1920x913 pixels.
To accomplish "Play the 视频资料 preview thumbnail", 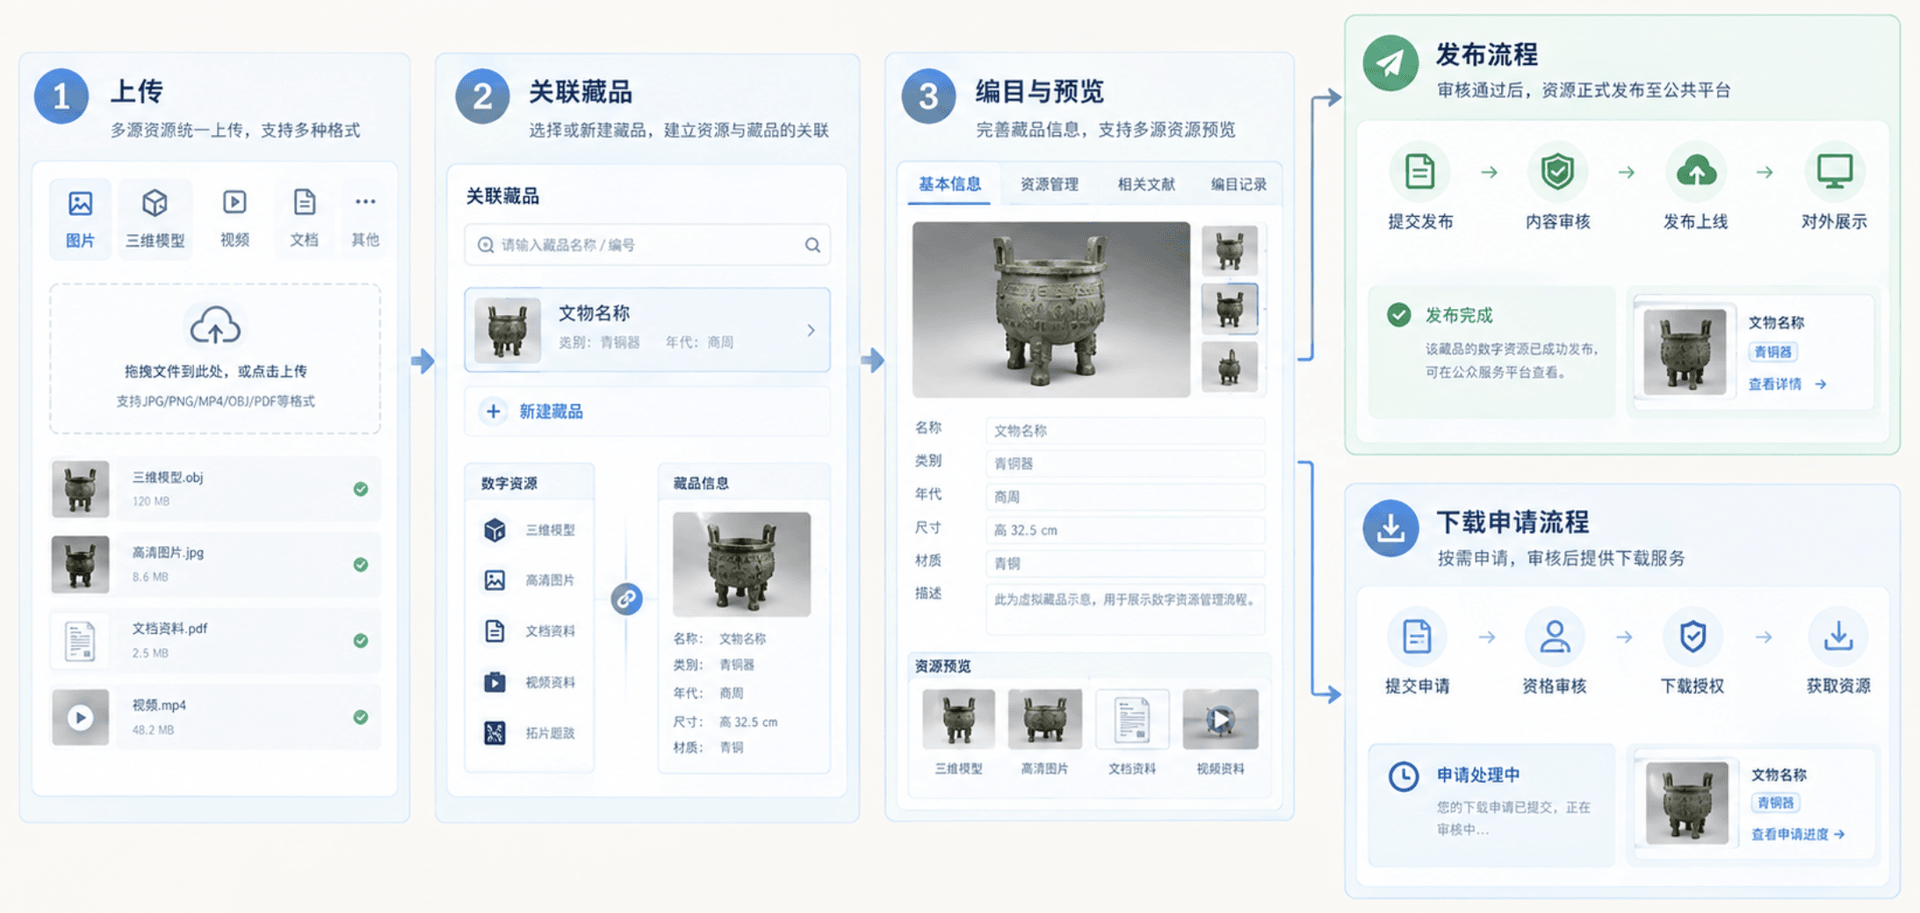I will pos(1220,719).
